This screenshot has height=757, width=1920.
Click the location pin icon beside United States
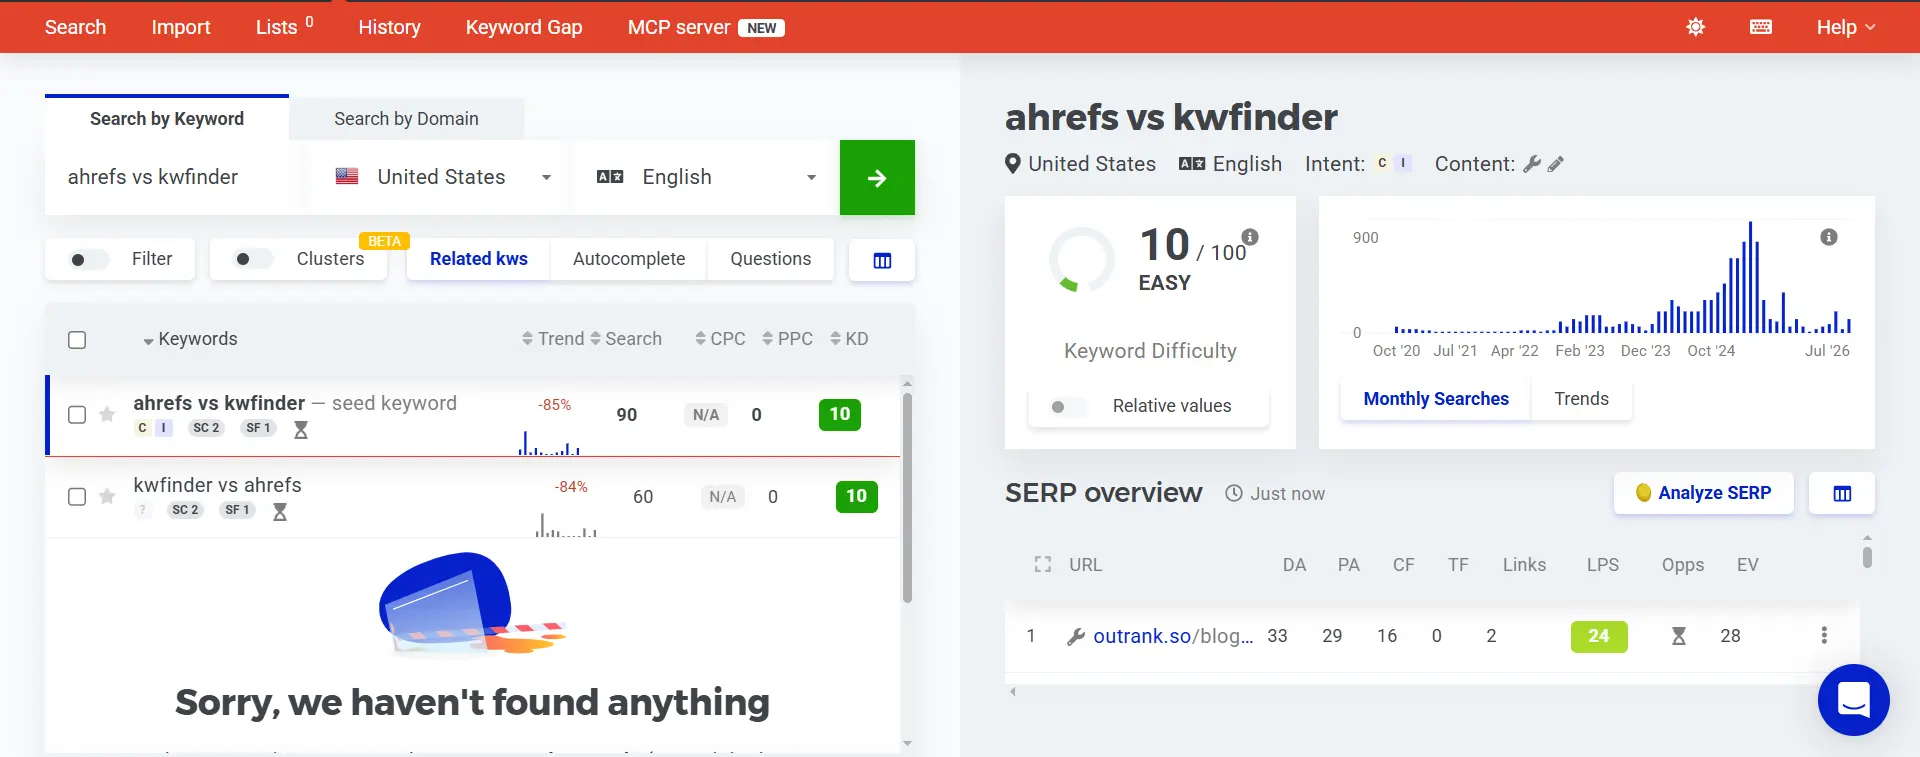(x=1013, y=164)
